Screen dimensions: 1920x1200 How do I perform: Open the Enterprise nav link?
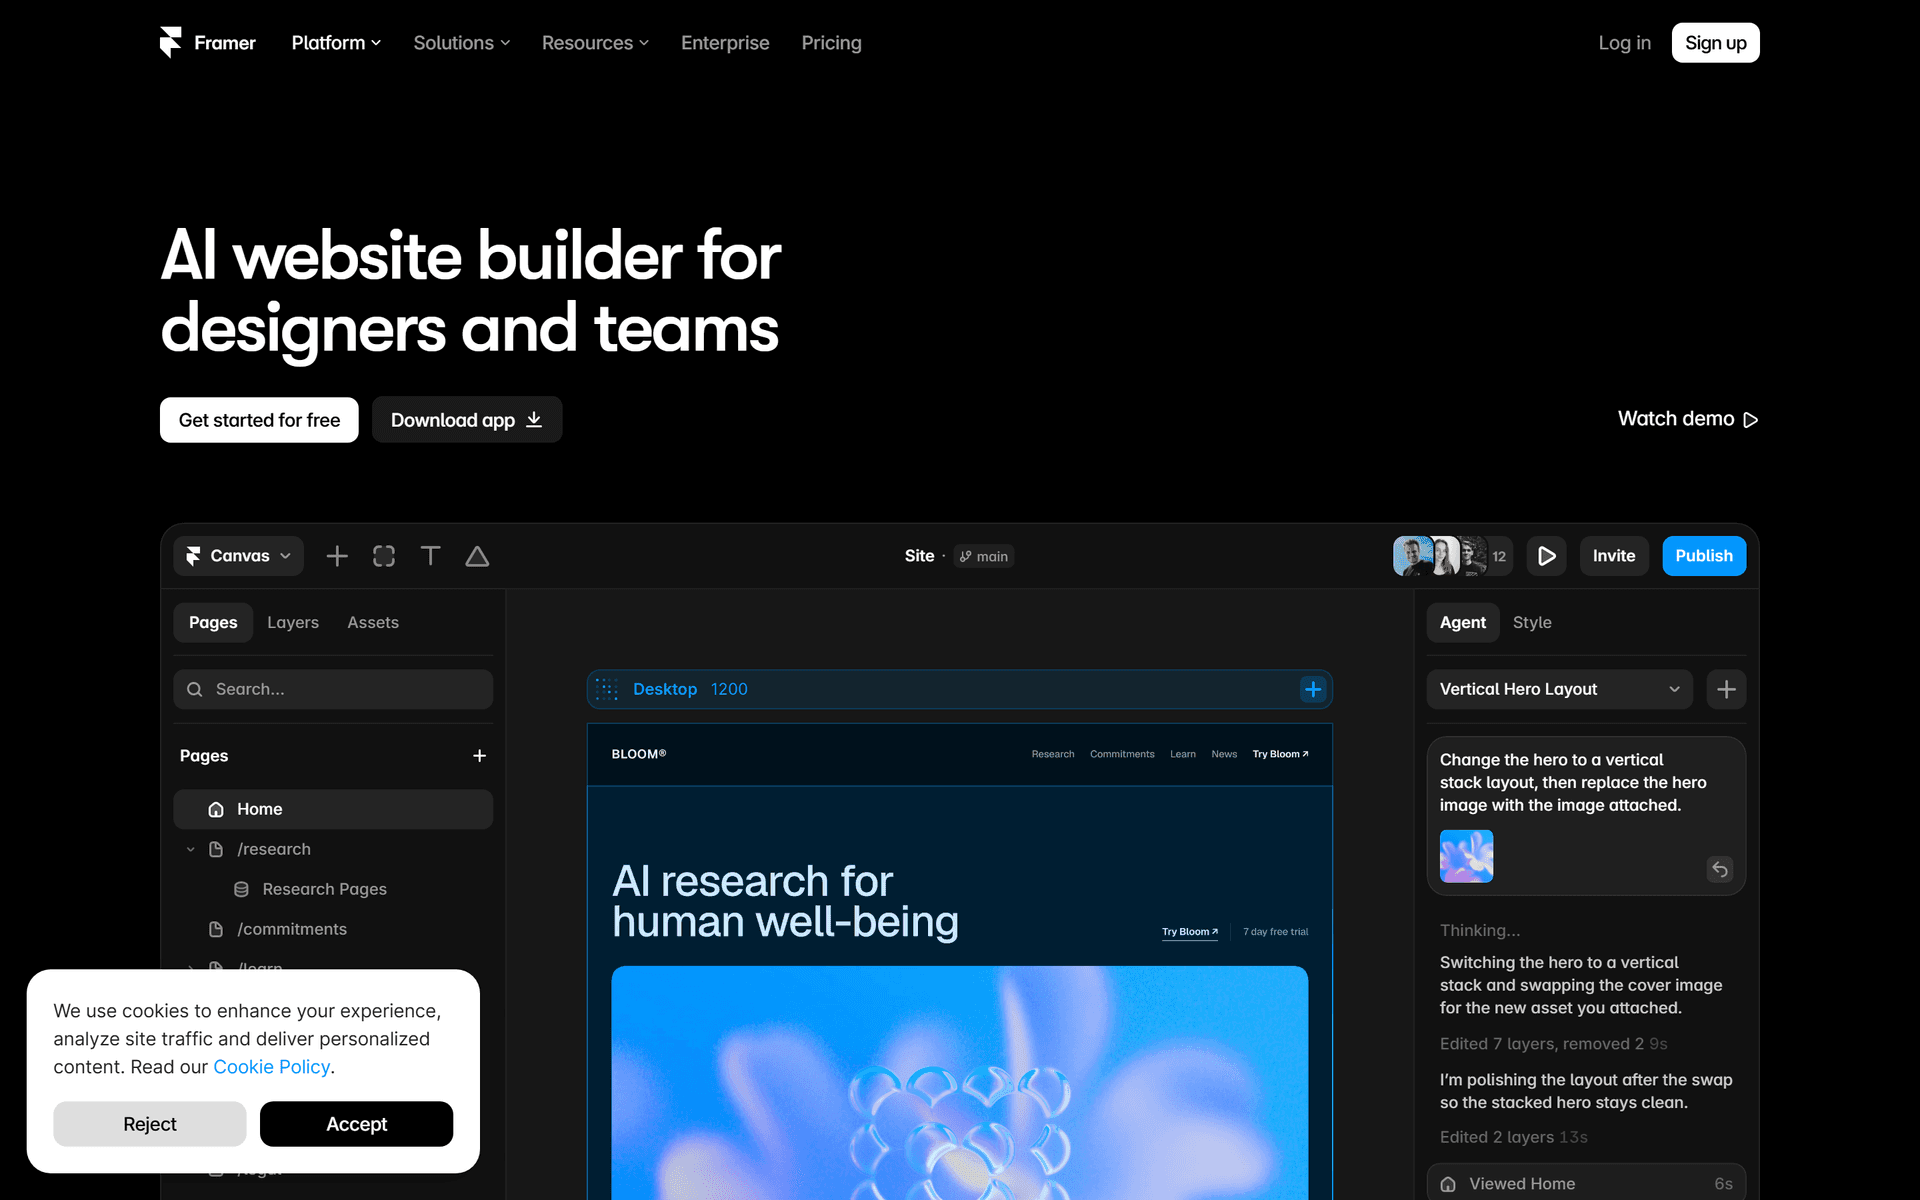click(725, 43)
